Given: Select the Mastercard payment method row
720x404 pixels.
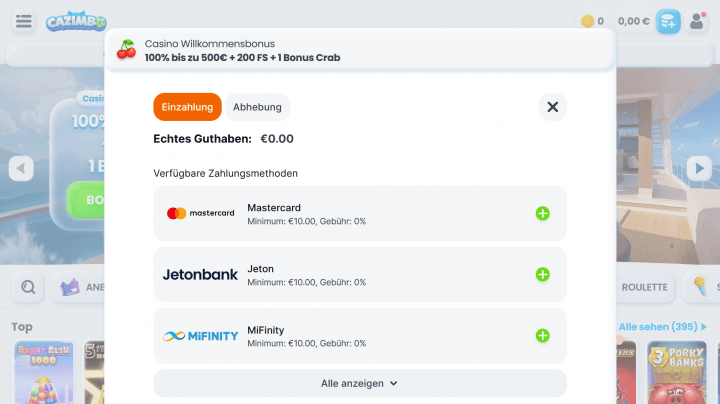Looking at the screenshot, I should (360, 213).
